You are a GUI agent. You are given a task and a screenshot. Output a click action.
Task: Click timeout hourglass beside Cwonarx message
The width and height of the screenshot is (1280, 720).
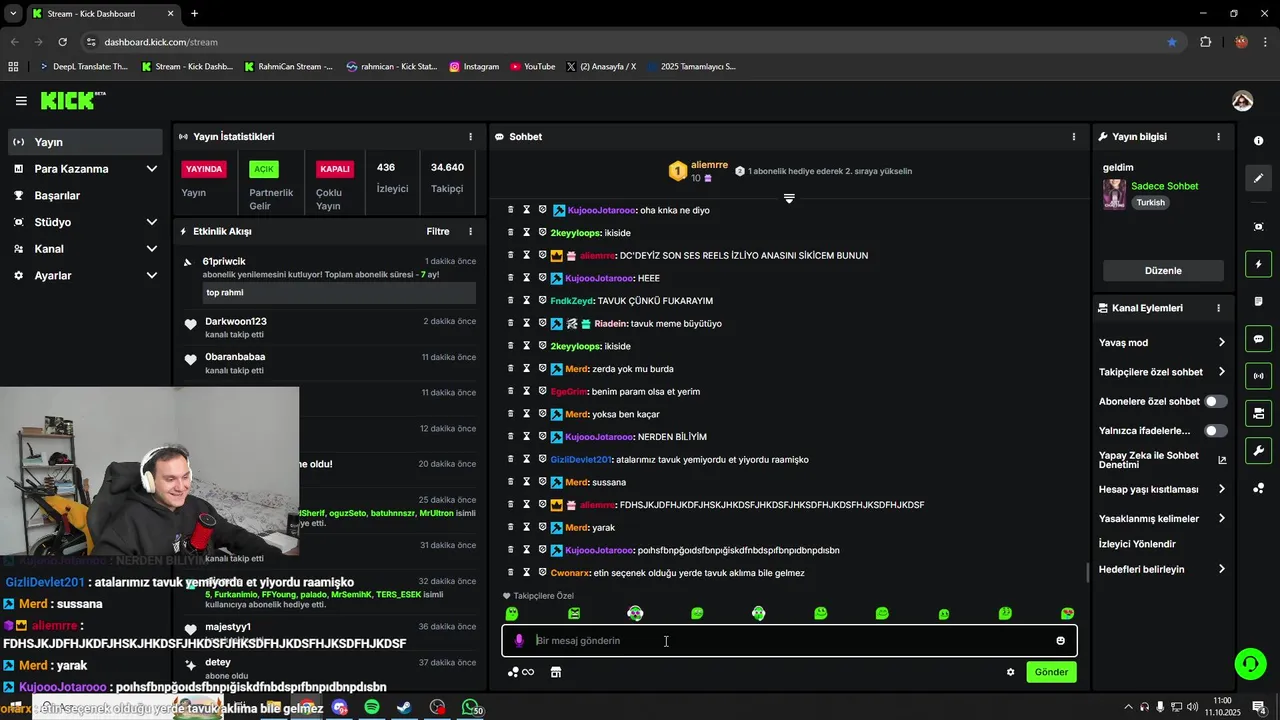tap(526, 573)
